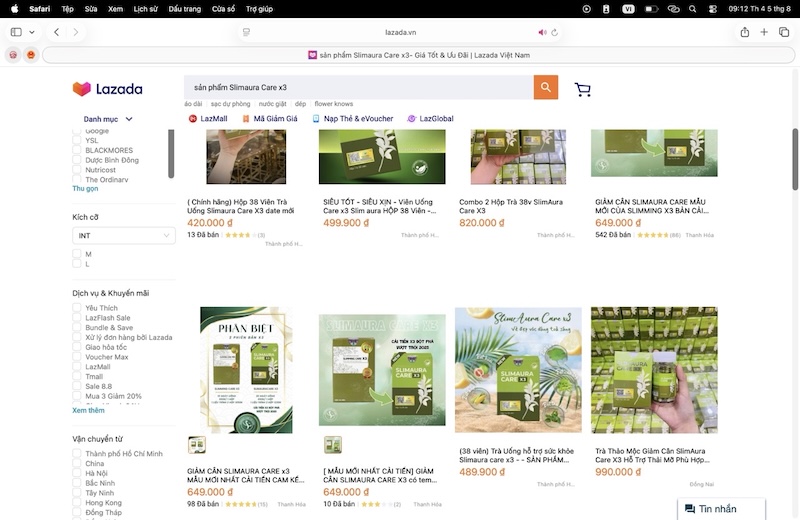This screenshot has width=800, height=520.
Task: Open the INT size dropdown
Action: coord(124,235)
